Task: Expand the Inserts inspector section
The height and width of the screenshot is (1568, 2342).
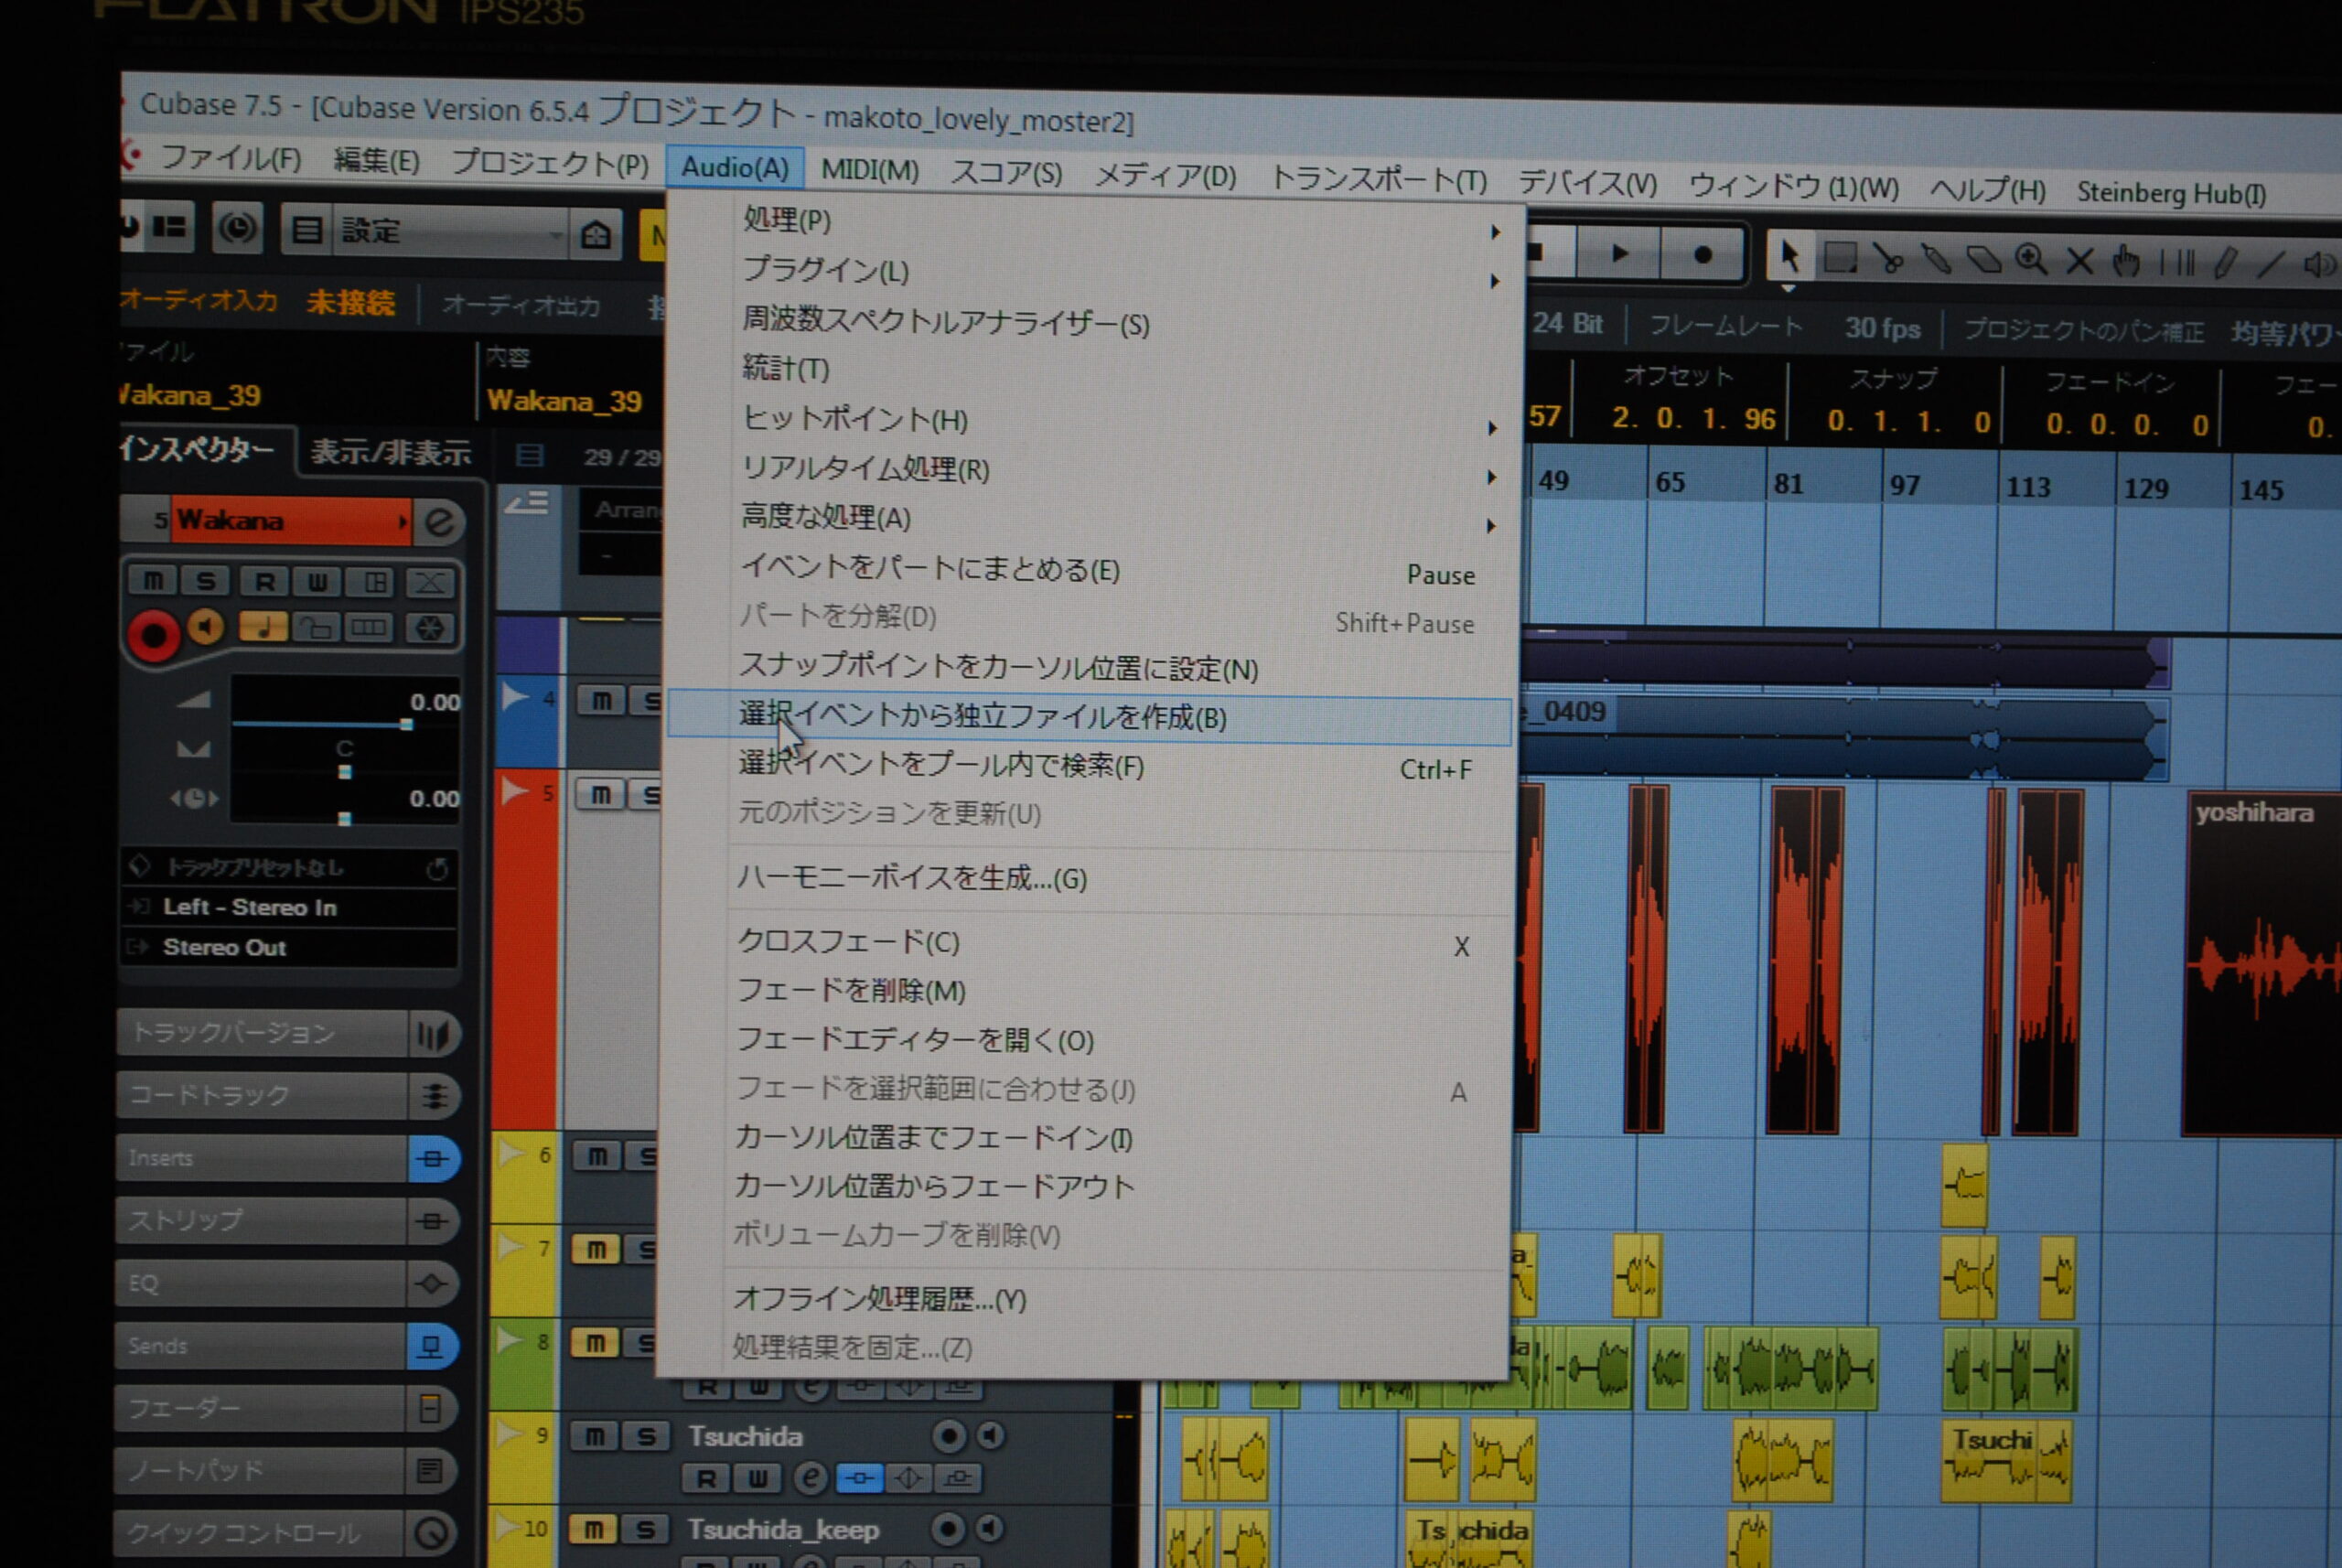Action: point(261,1158)
